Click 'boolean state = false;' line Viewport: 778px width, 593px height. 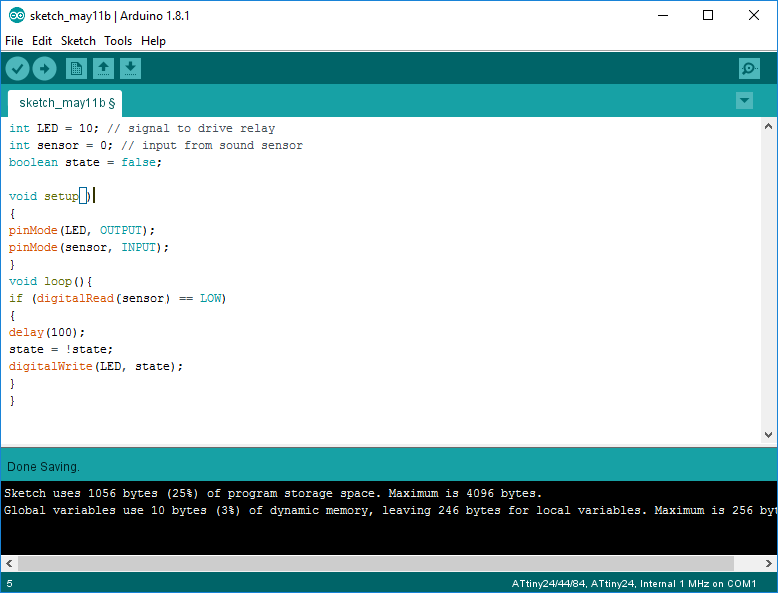tap(85, 162)
